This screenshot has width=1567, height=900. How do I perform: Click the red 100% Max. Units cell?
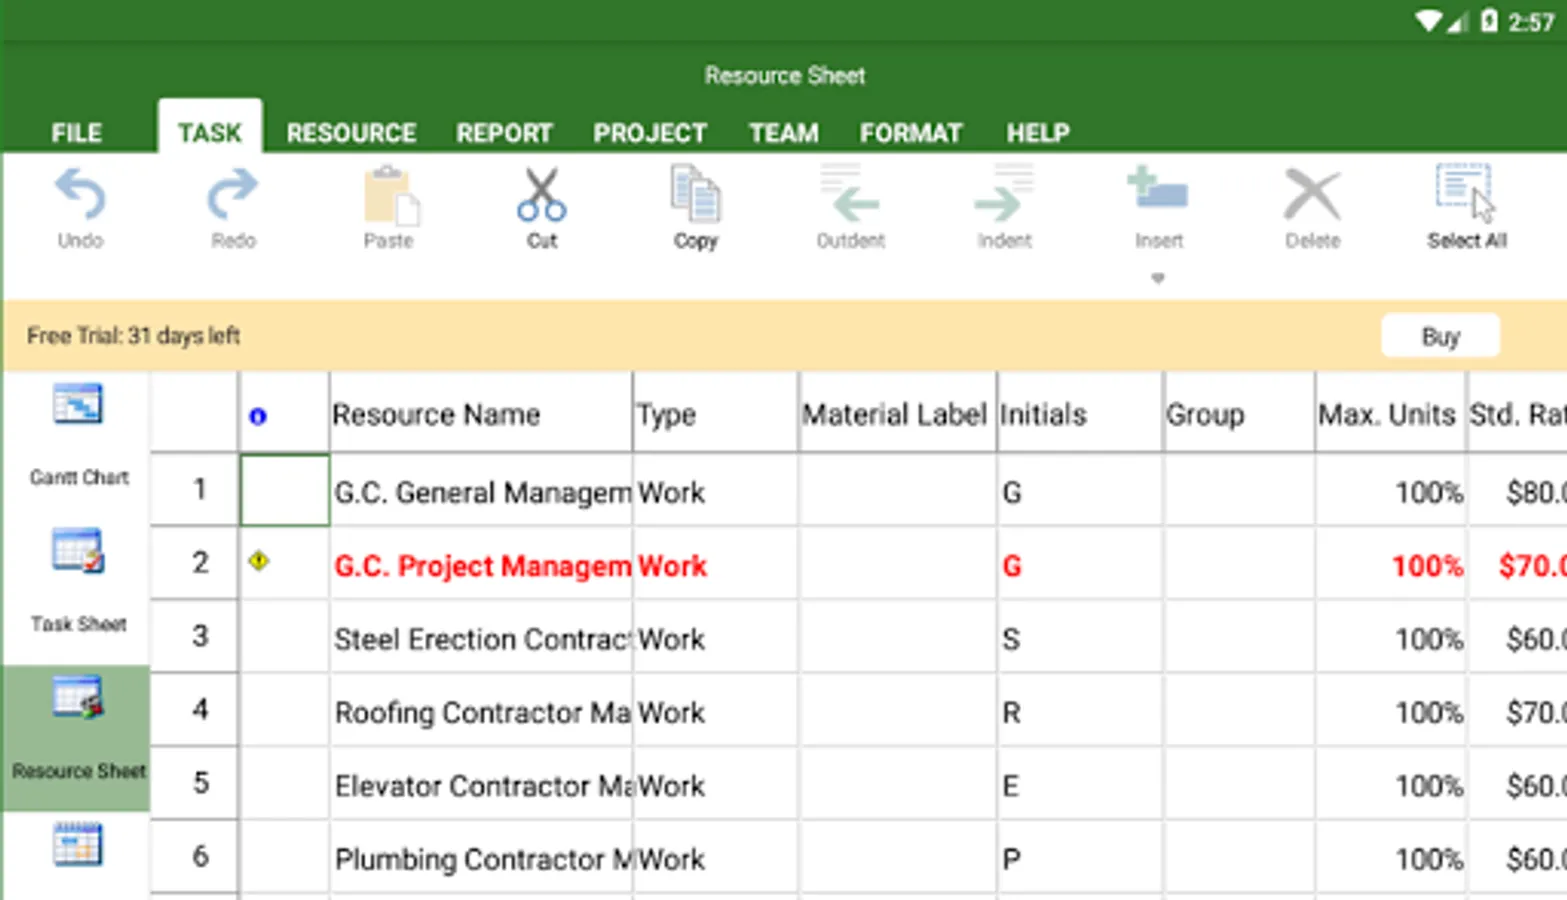[1391, 564]
